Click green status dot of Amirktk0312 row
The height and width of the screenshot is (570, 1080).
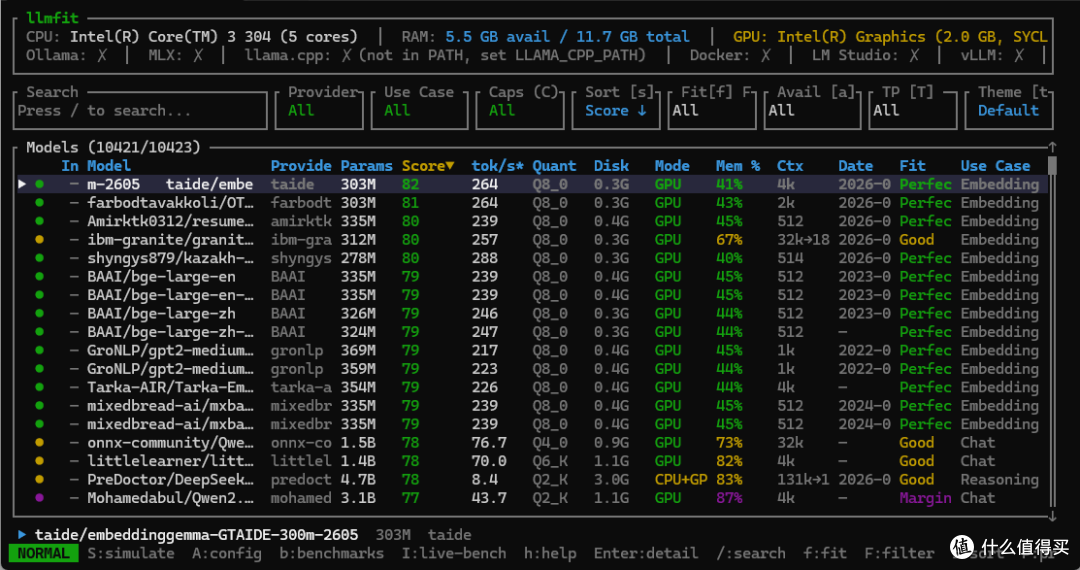click(x=39, y=221)
